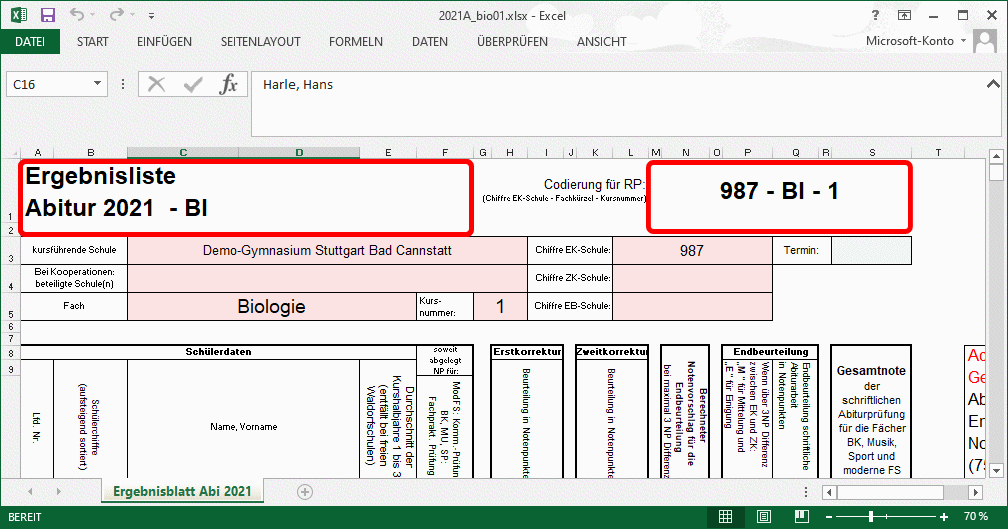Viewport: 1008px width, 529px height.
Task: Click the DATEI button
Action: pos(30,42)
